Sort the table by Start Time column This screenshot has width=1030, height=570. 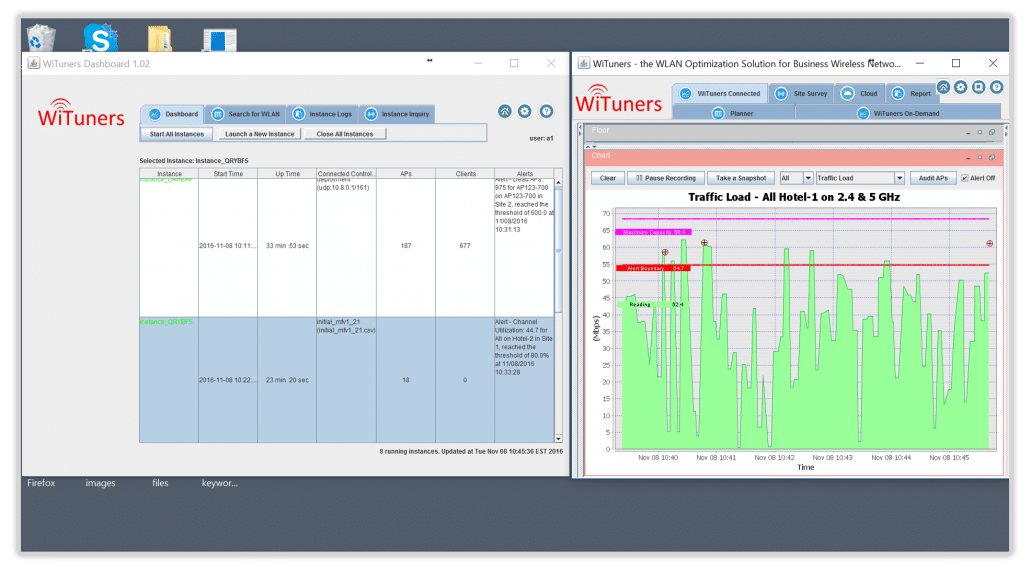[x=228, y=174]
